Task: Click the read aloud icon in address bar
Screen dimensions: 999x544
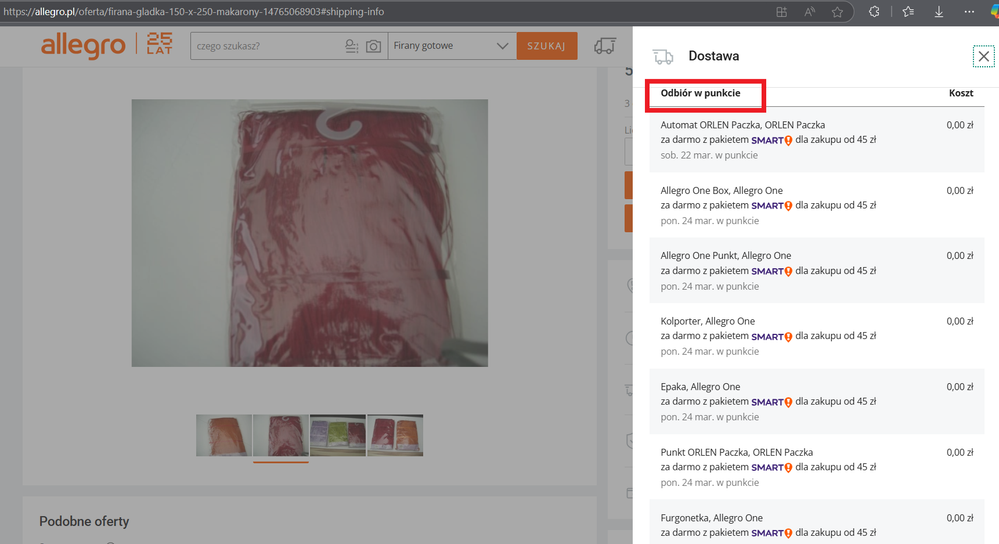Action: 809,12
